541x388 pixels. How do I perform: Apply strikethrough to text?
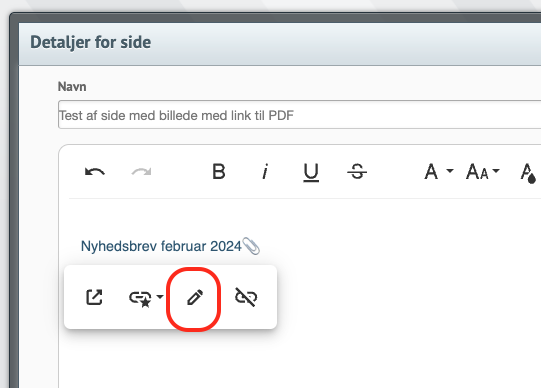pyautogui.click(x=357, y=171)
